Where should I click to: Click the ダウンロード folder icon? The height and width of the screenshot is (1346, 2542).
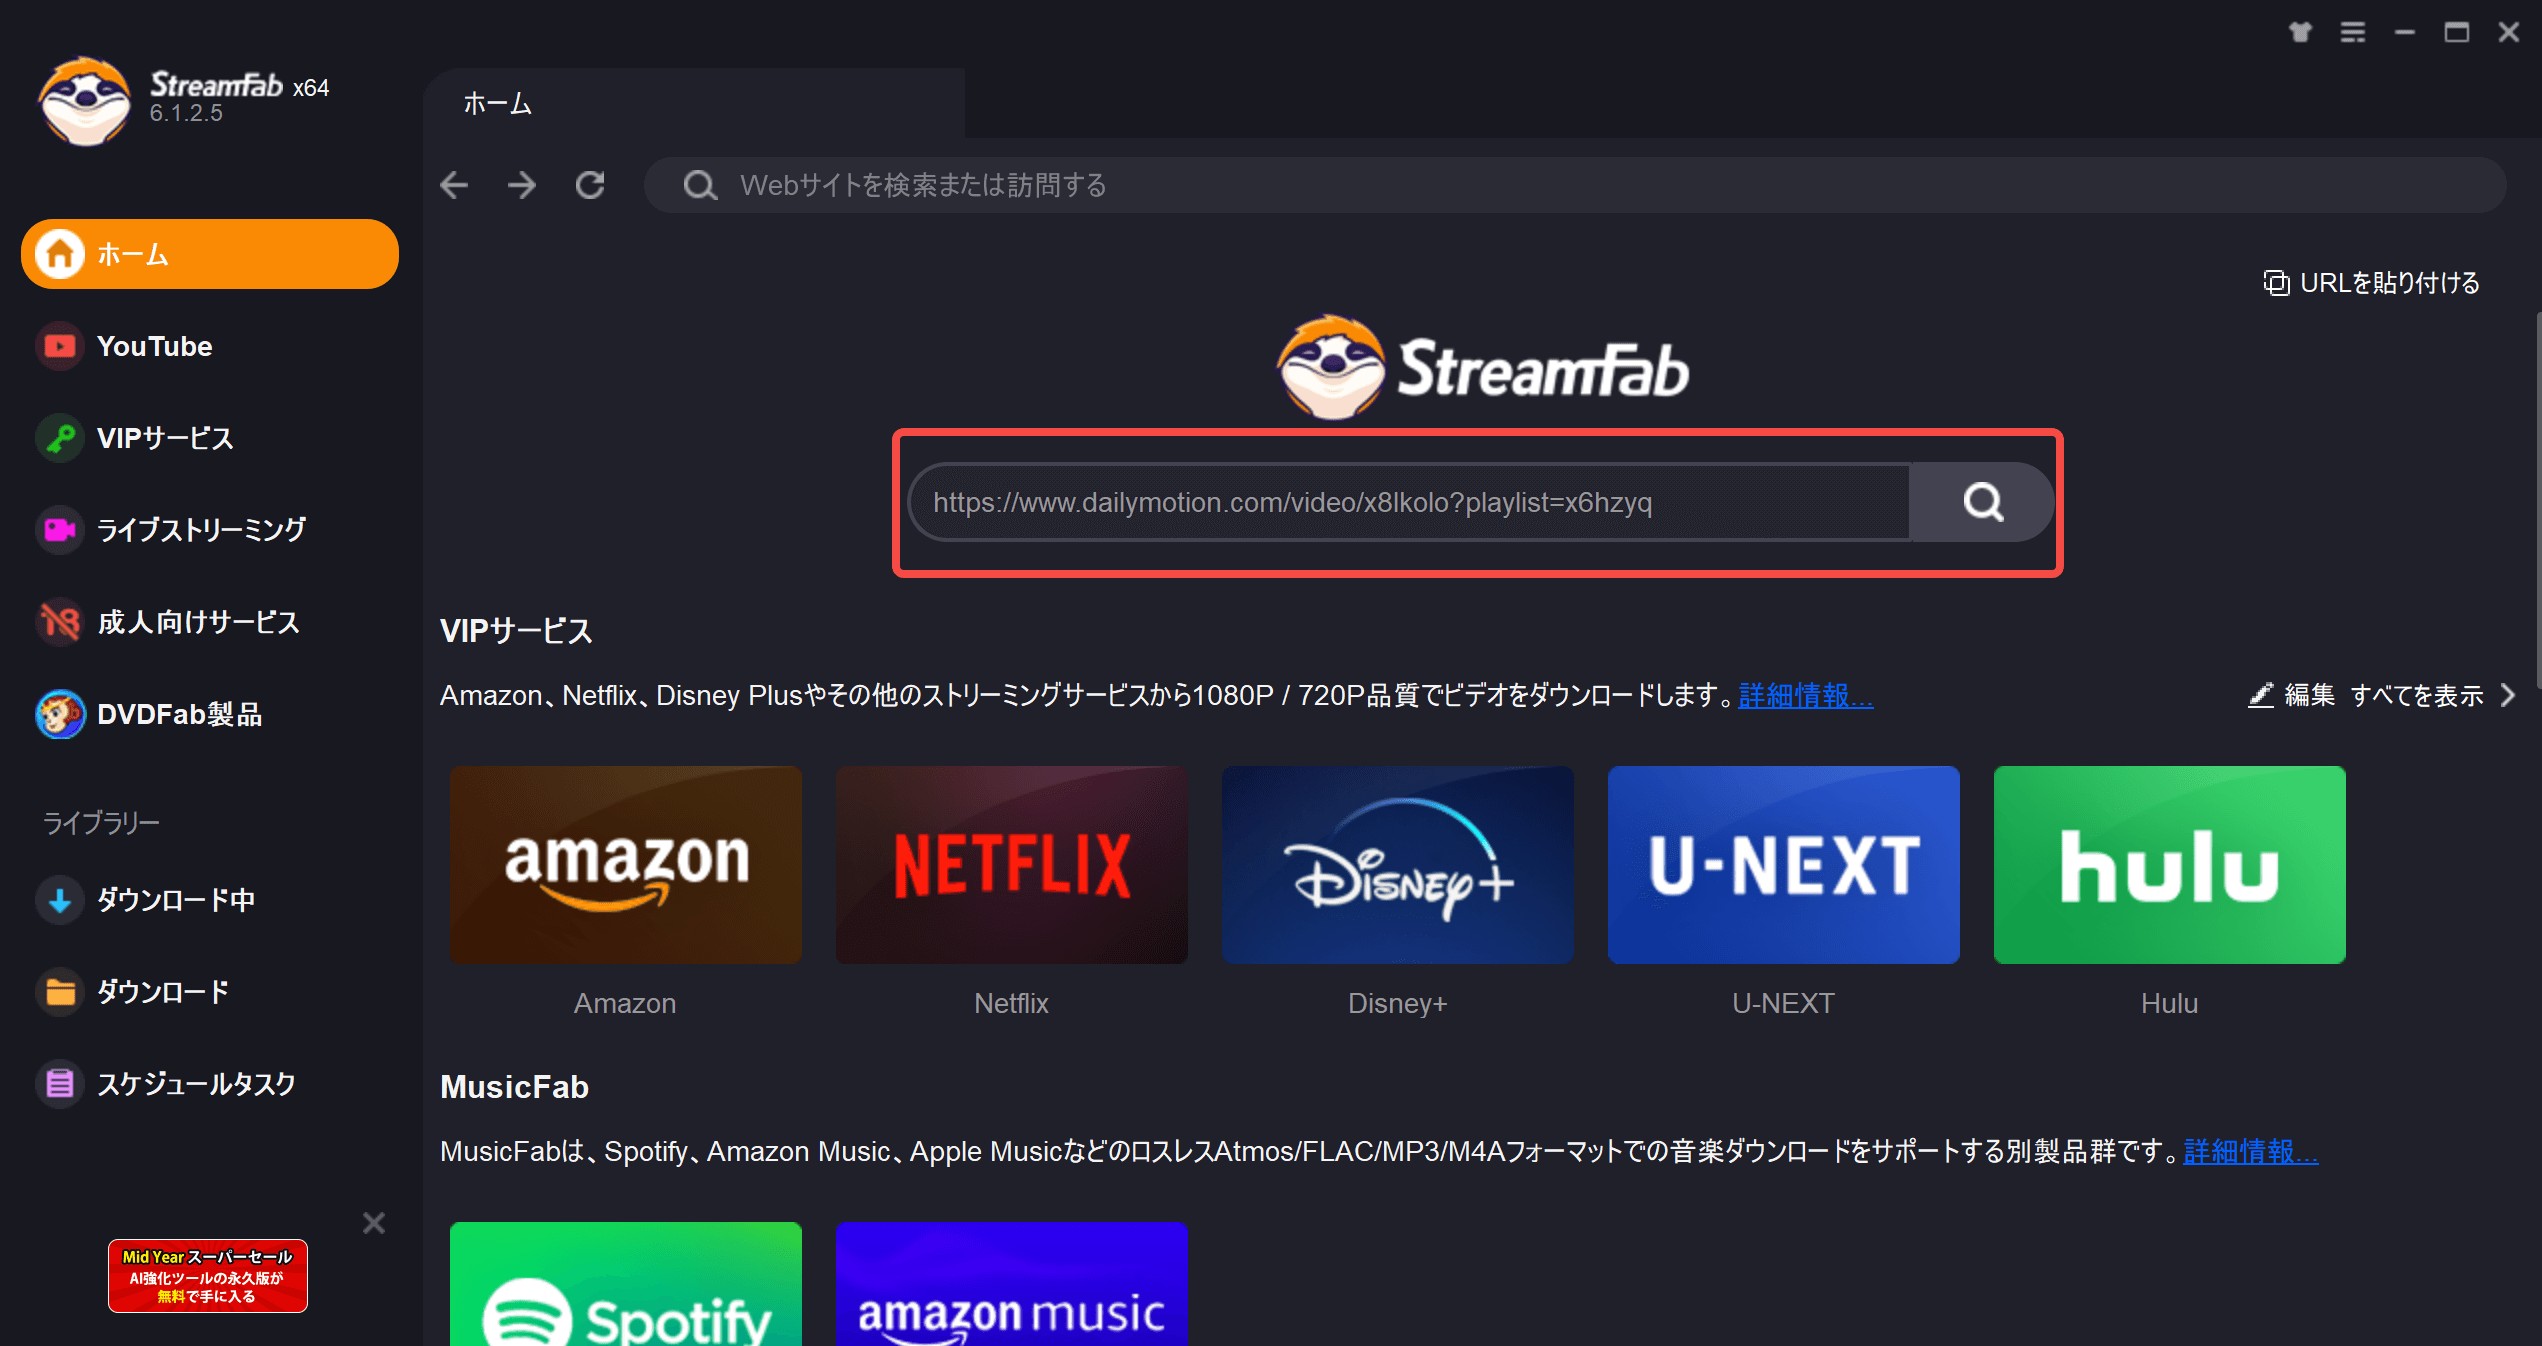coord(60,992)
